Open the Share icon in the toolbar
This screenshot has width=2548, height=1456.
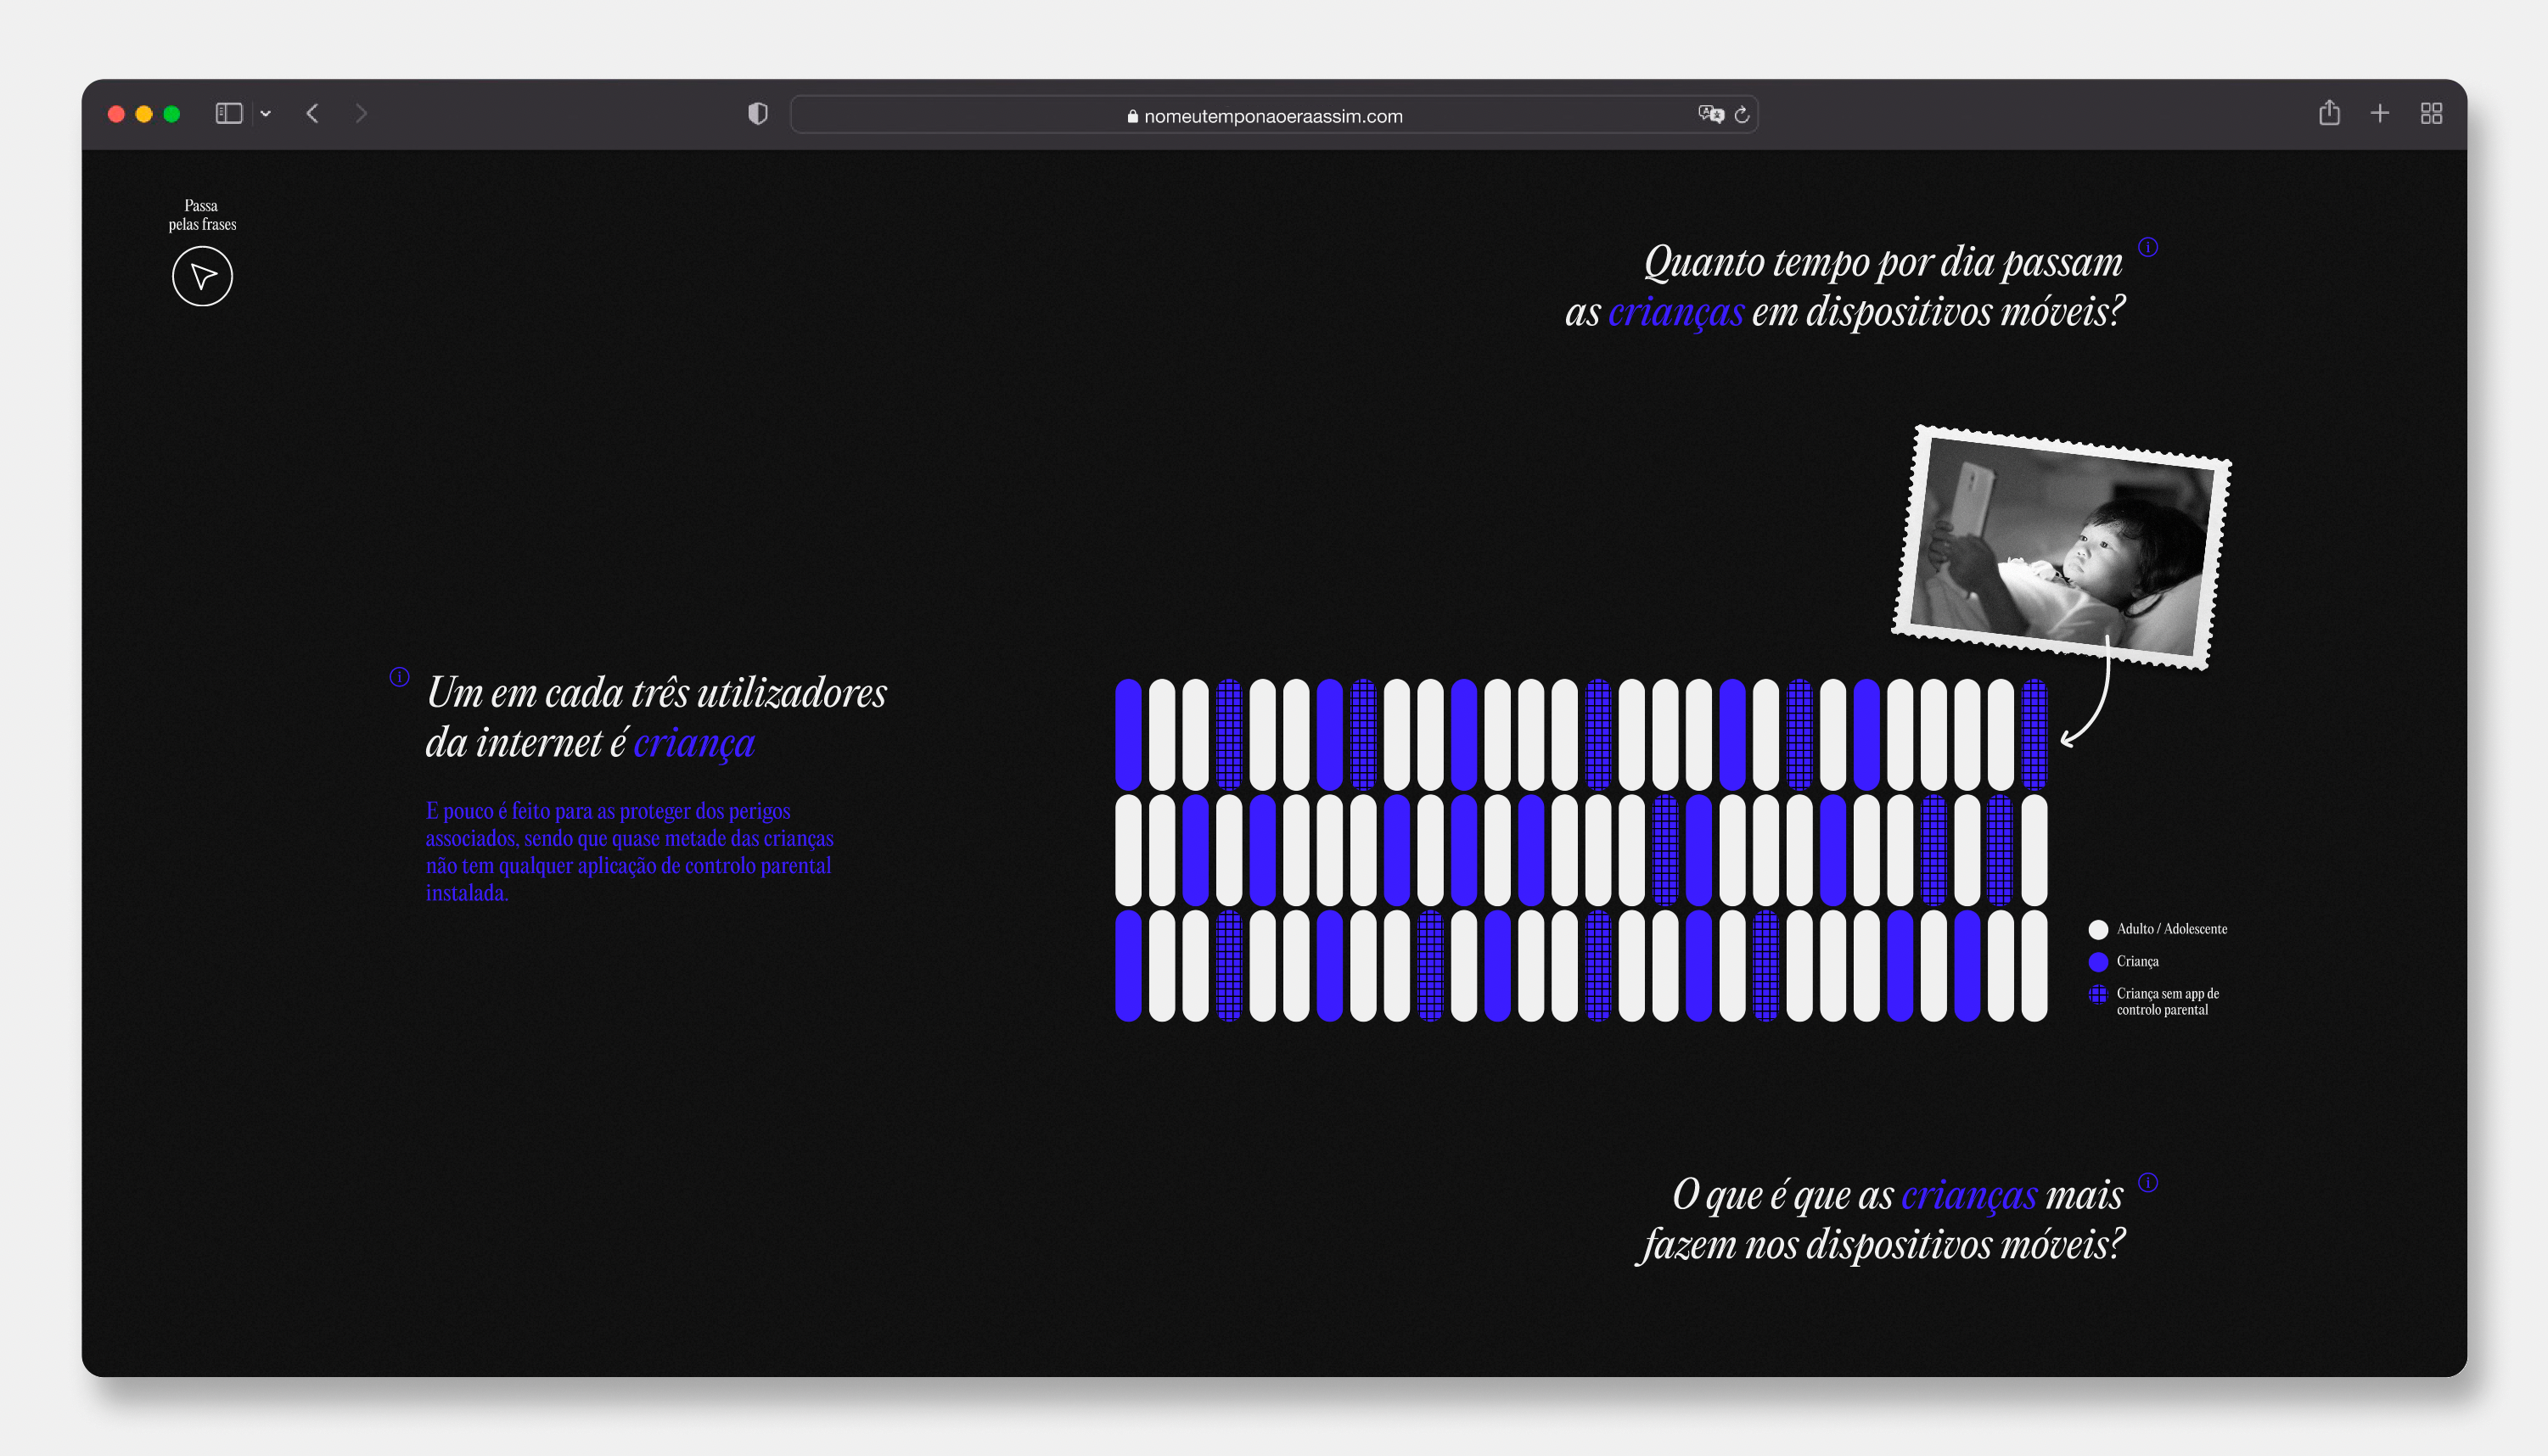pyautogui.click(x=2329, y=113)
